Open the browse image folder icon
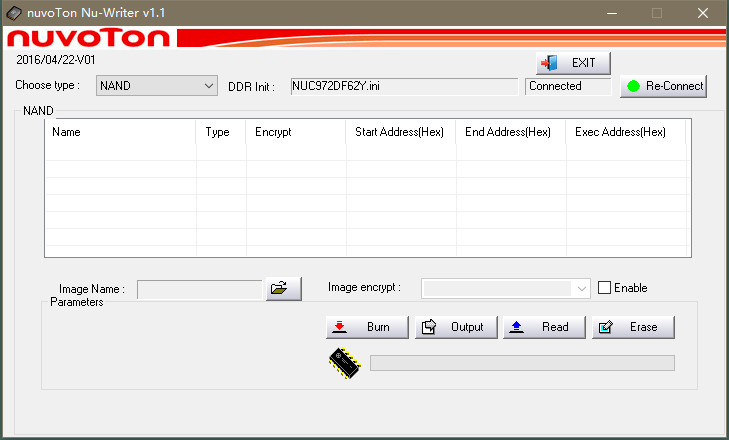The width and height of the screenshot is (729, 440). coord(284,289)
